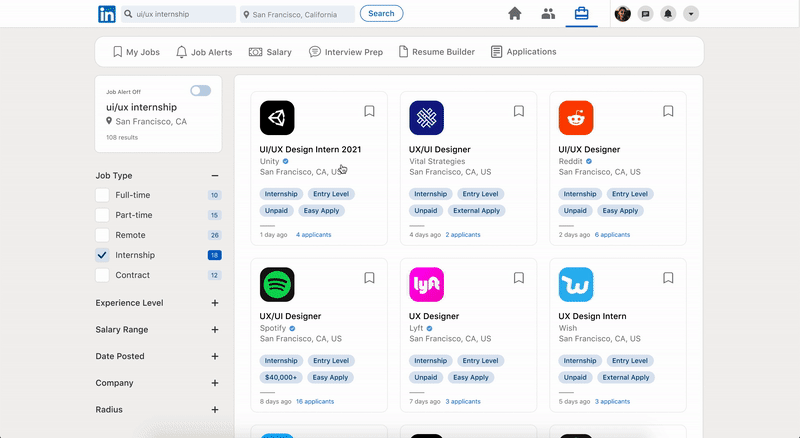
Task: Bookmark the Reddit UI/UX Designer job
Action: pyautogui.click(x=668, y=111)
